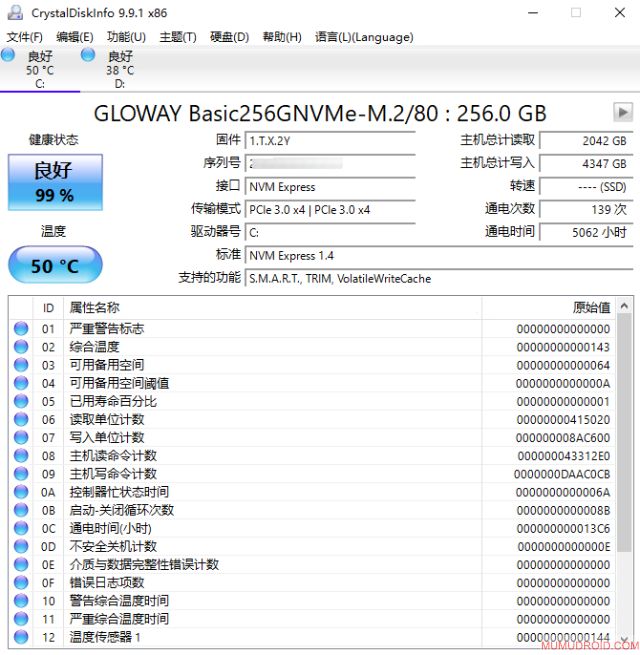Viewport: 640px width, 655px height.
Task: Click the blue status circle above the C: drive
Action: pyautogui.click(x=8, y=55)
